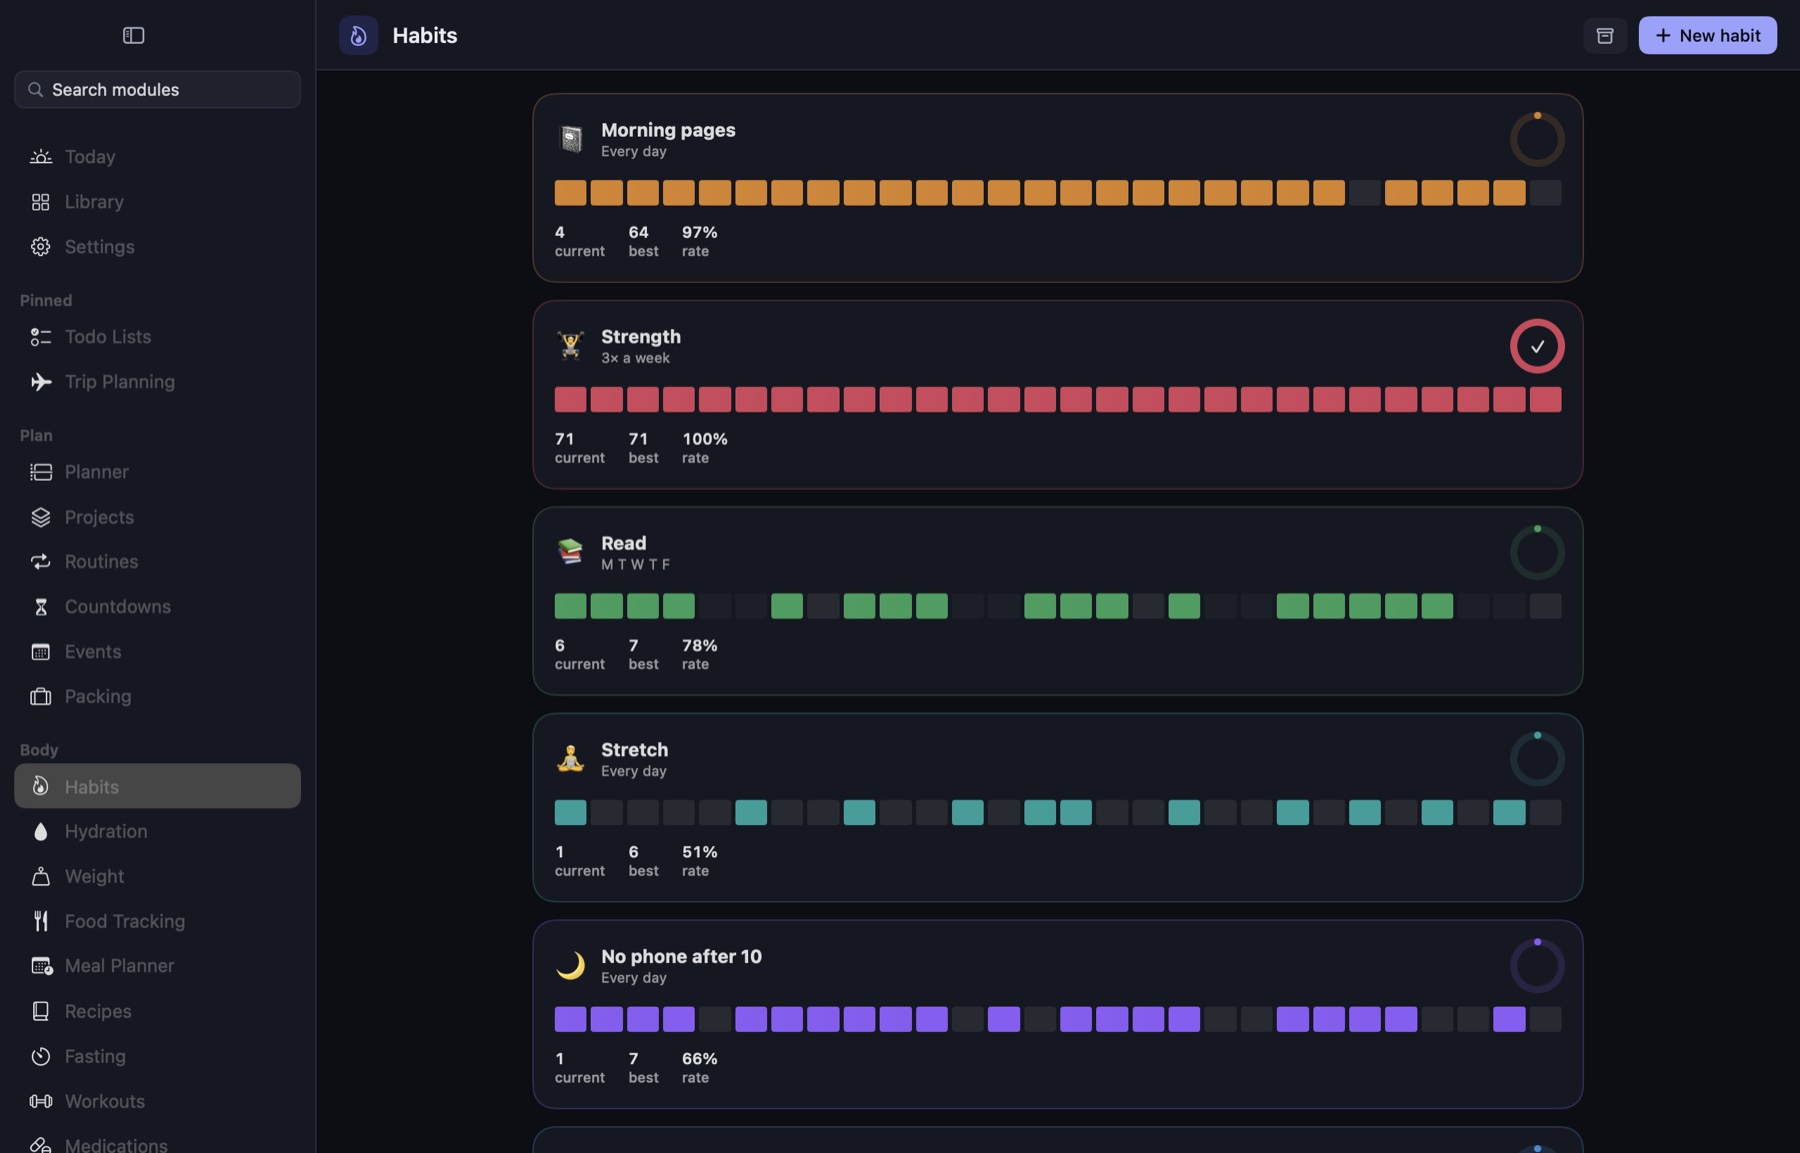The image size is (1800, 1153).
Task: Click the Hydration droplet icon
Action: coord(40,831)
